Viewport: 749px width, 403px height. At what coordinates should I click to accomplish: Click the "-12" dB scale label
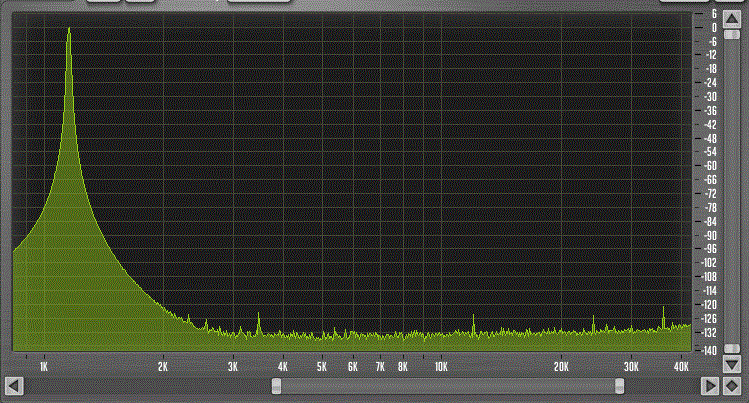pos(711,55)
